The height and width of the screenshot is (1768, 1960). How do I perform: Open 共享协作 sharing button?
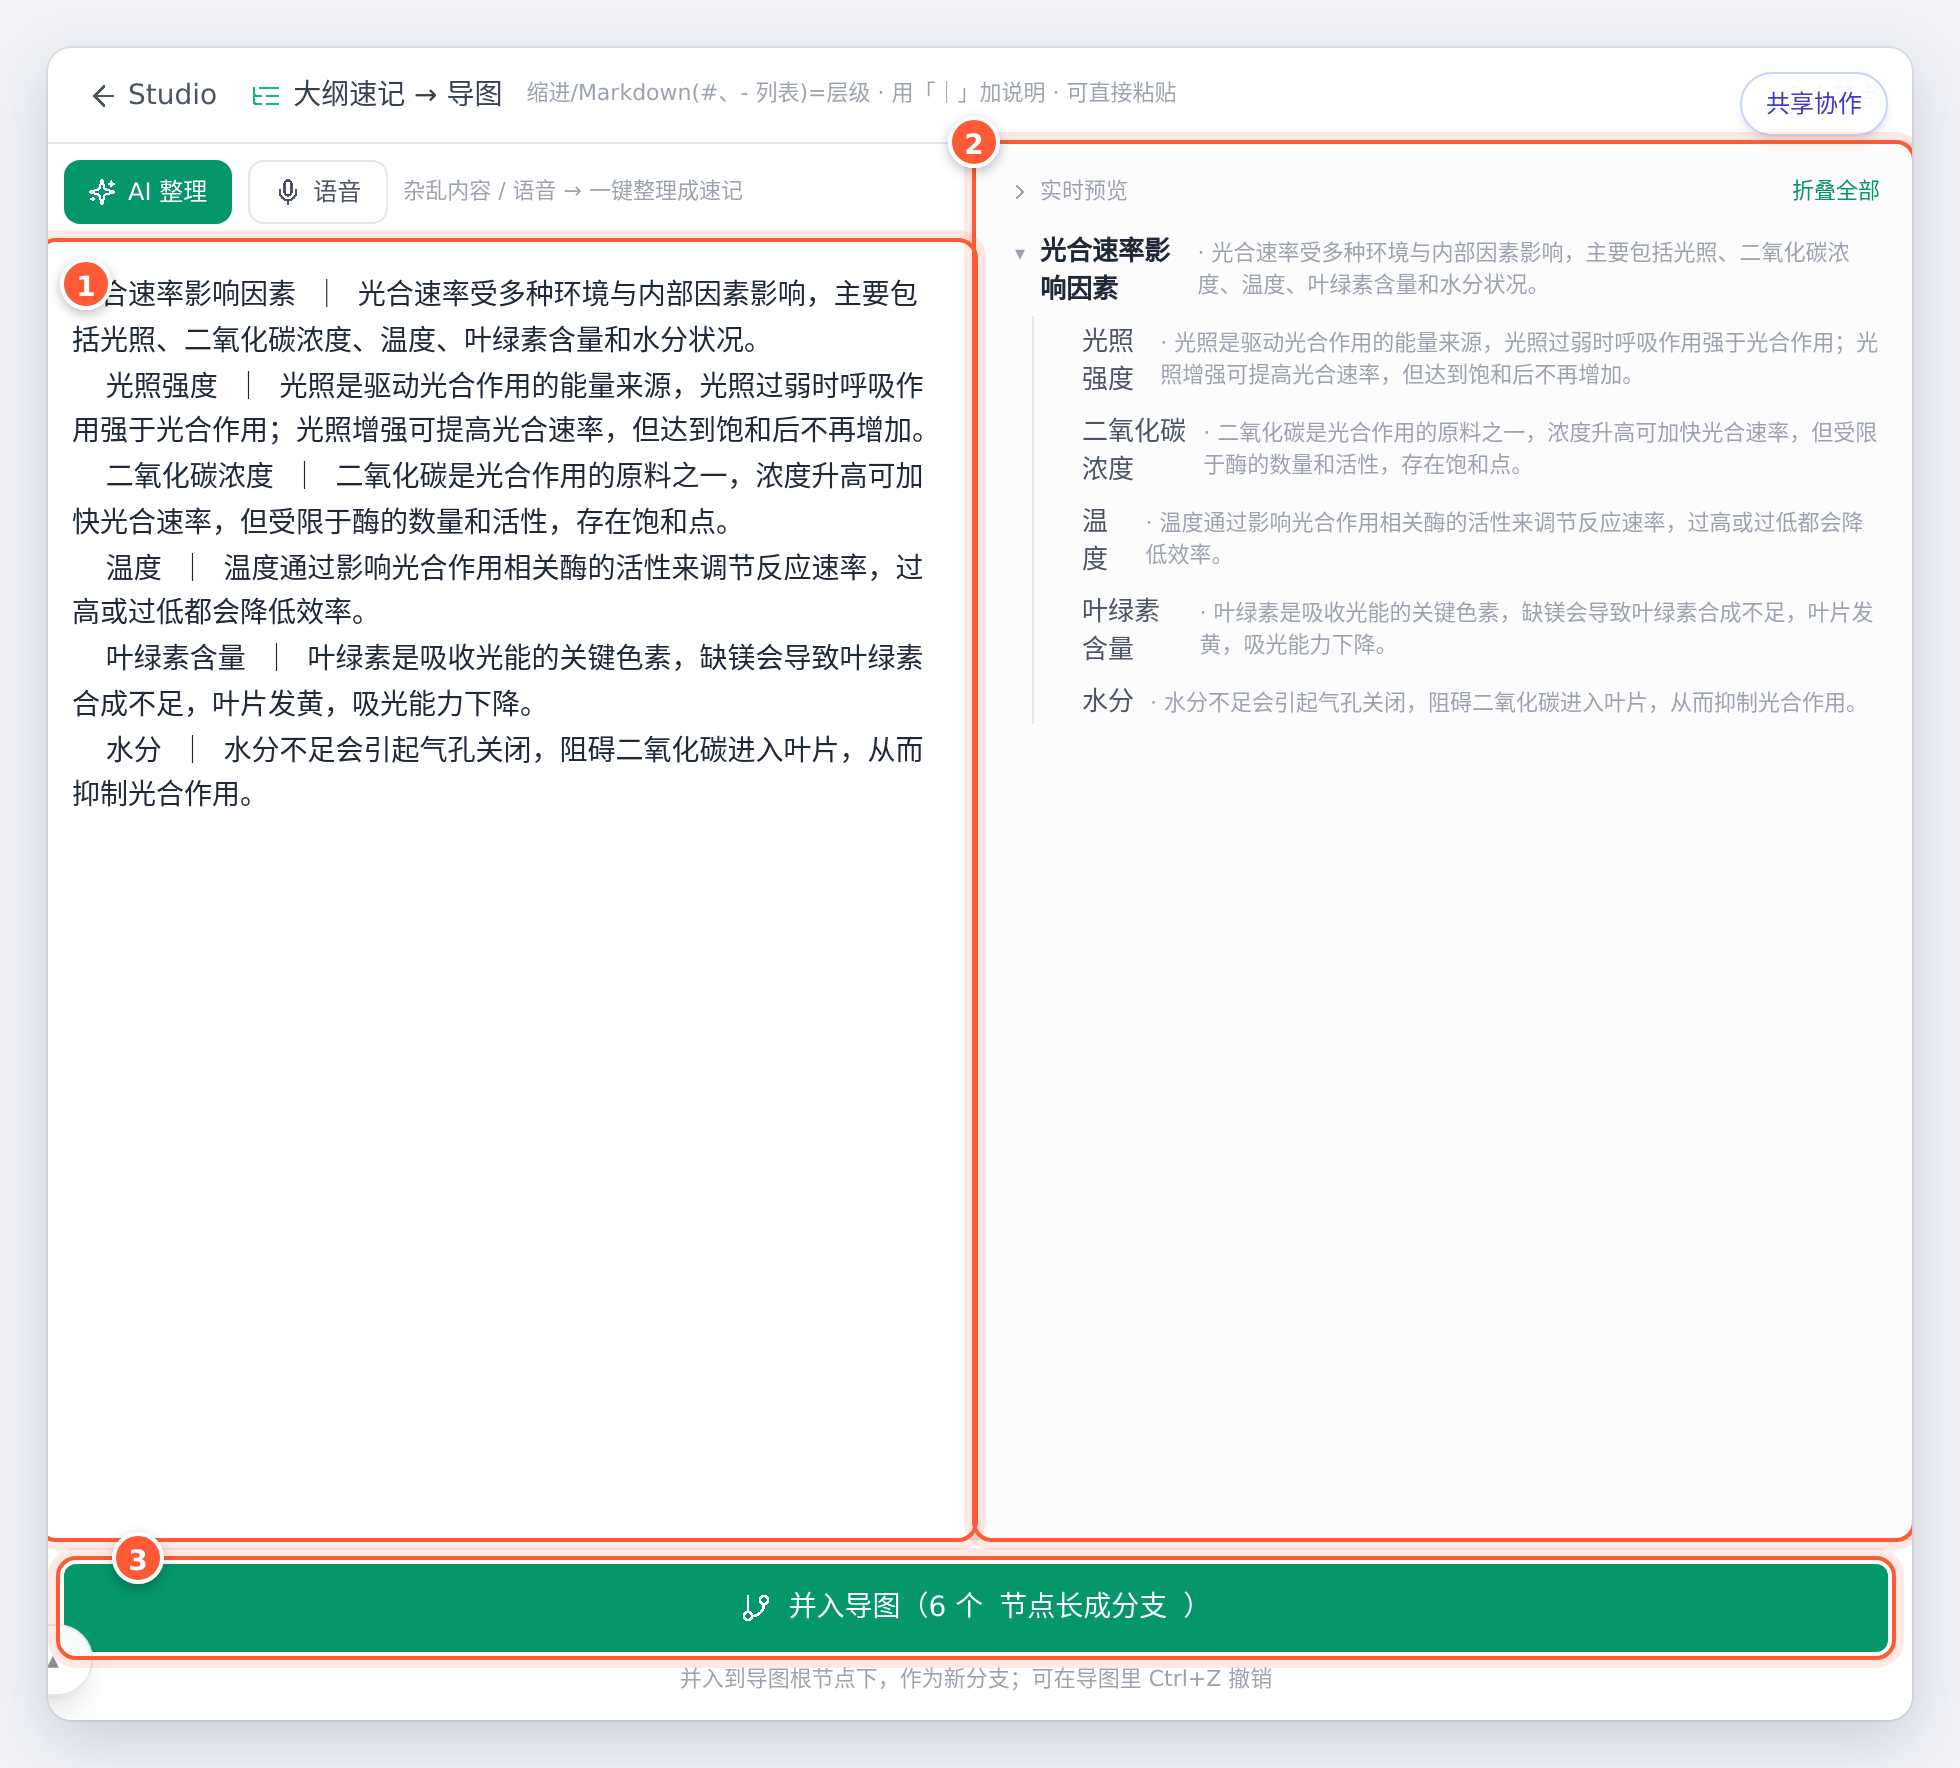(x=1813, y=103)
